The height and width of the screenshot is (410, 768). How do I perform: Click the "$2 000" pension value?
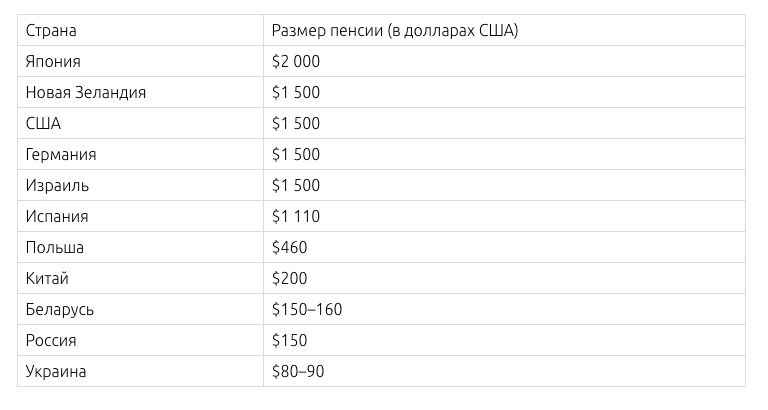[296, 62]
